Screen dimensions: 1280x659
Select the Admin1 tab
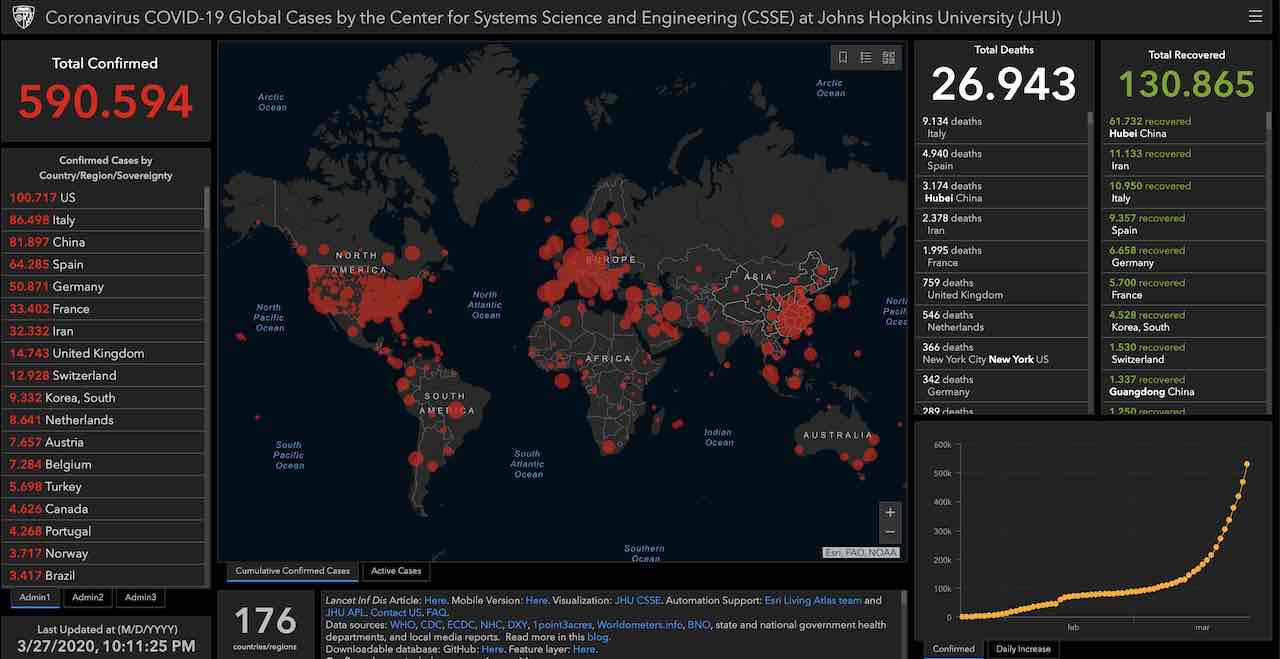coord(36,597)
